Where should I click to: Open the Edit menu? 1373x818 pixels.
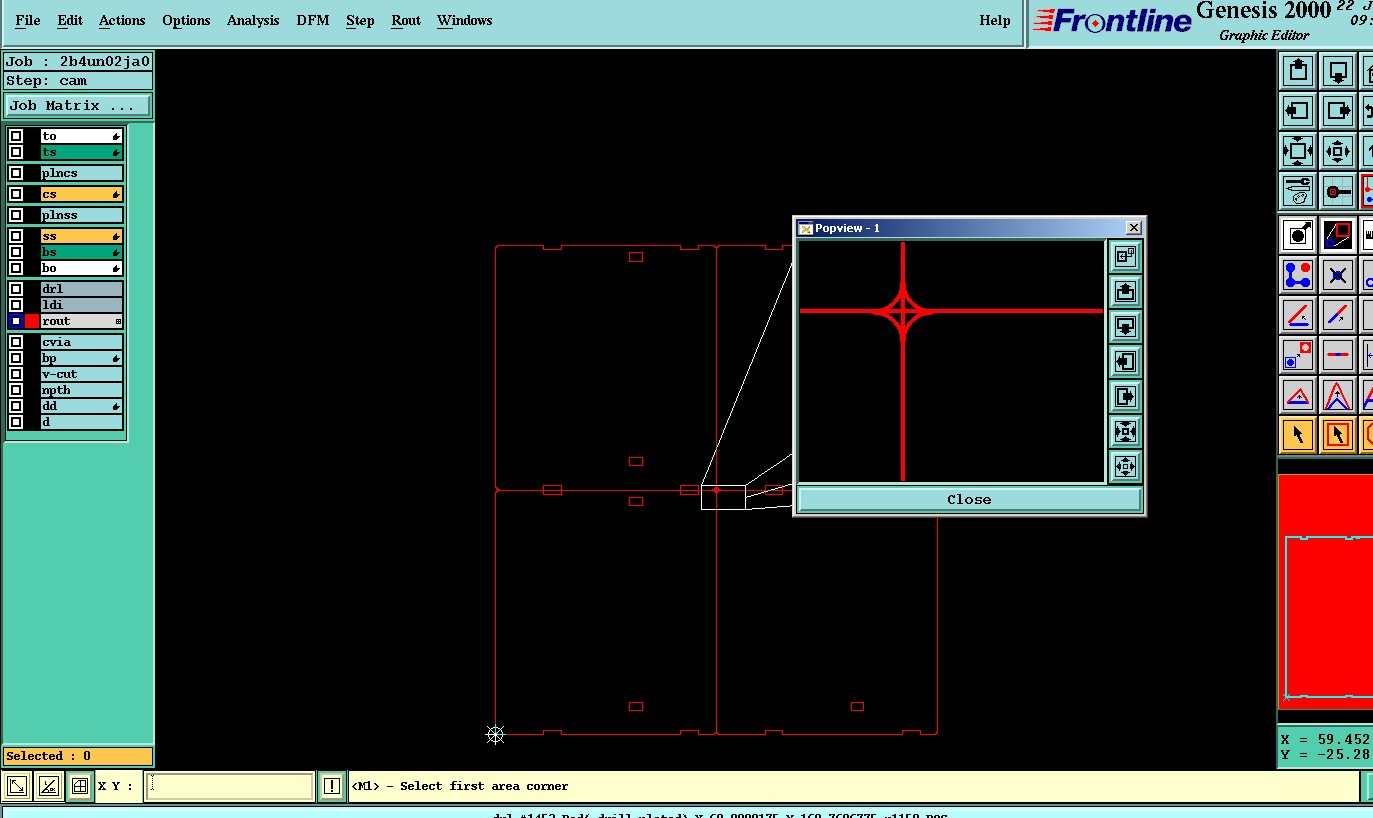(x=70, y=20)
